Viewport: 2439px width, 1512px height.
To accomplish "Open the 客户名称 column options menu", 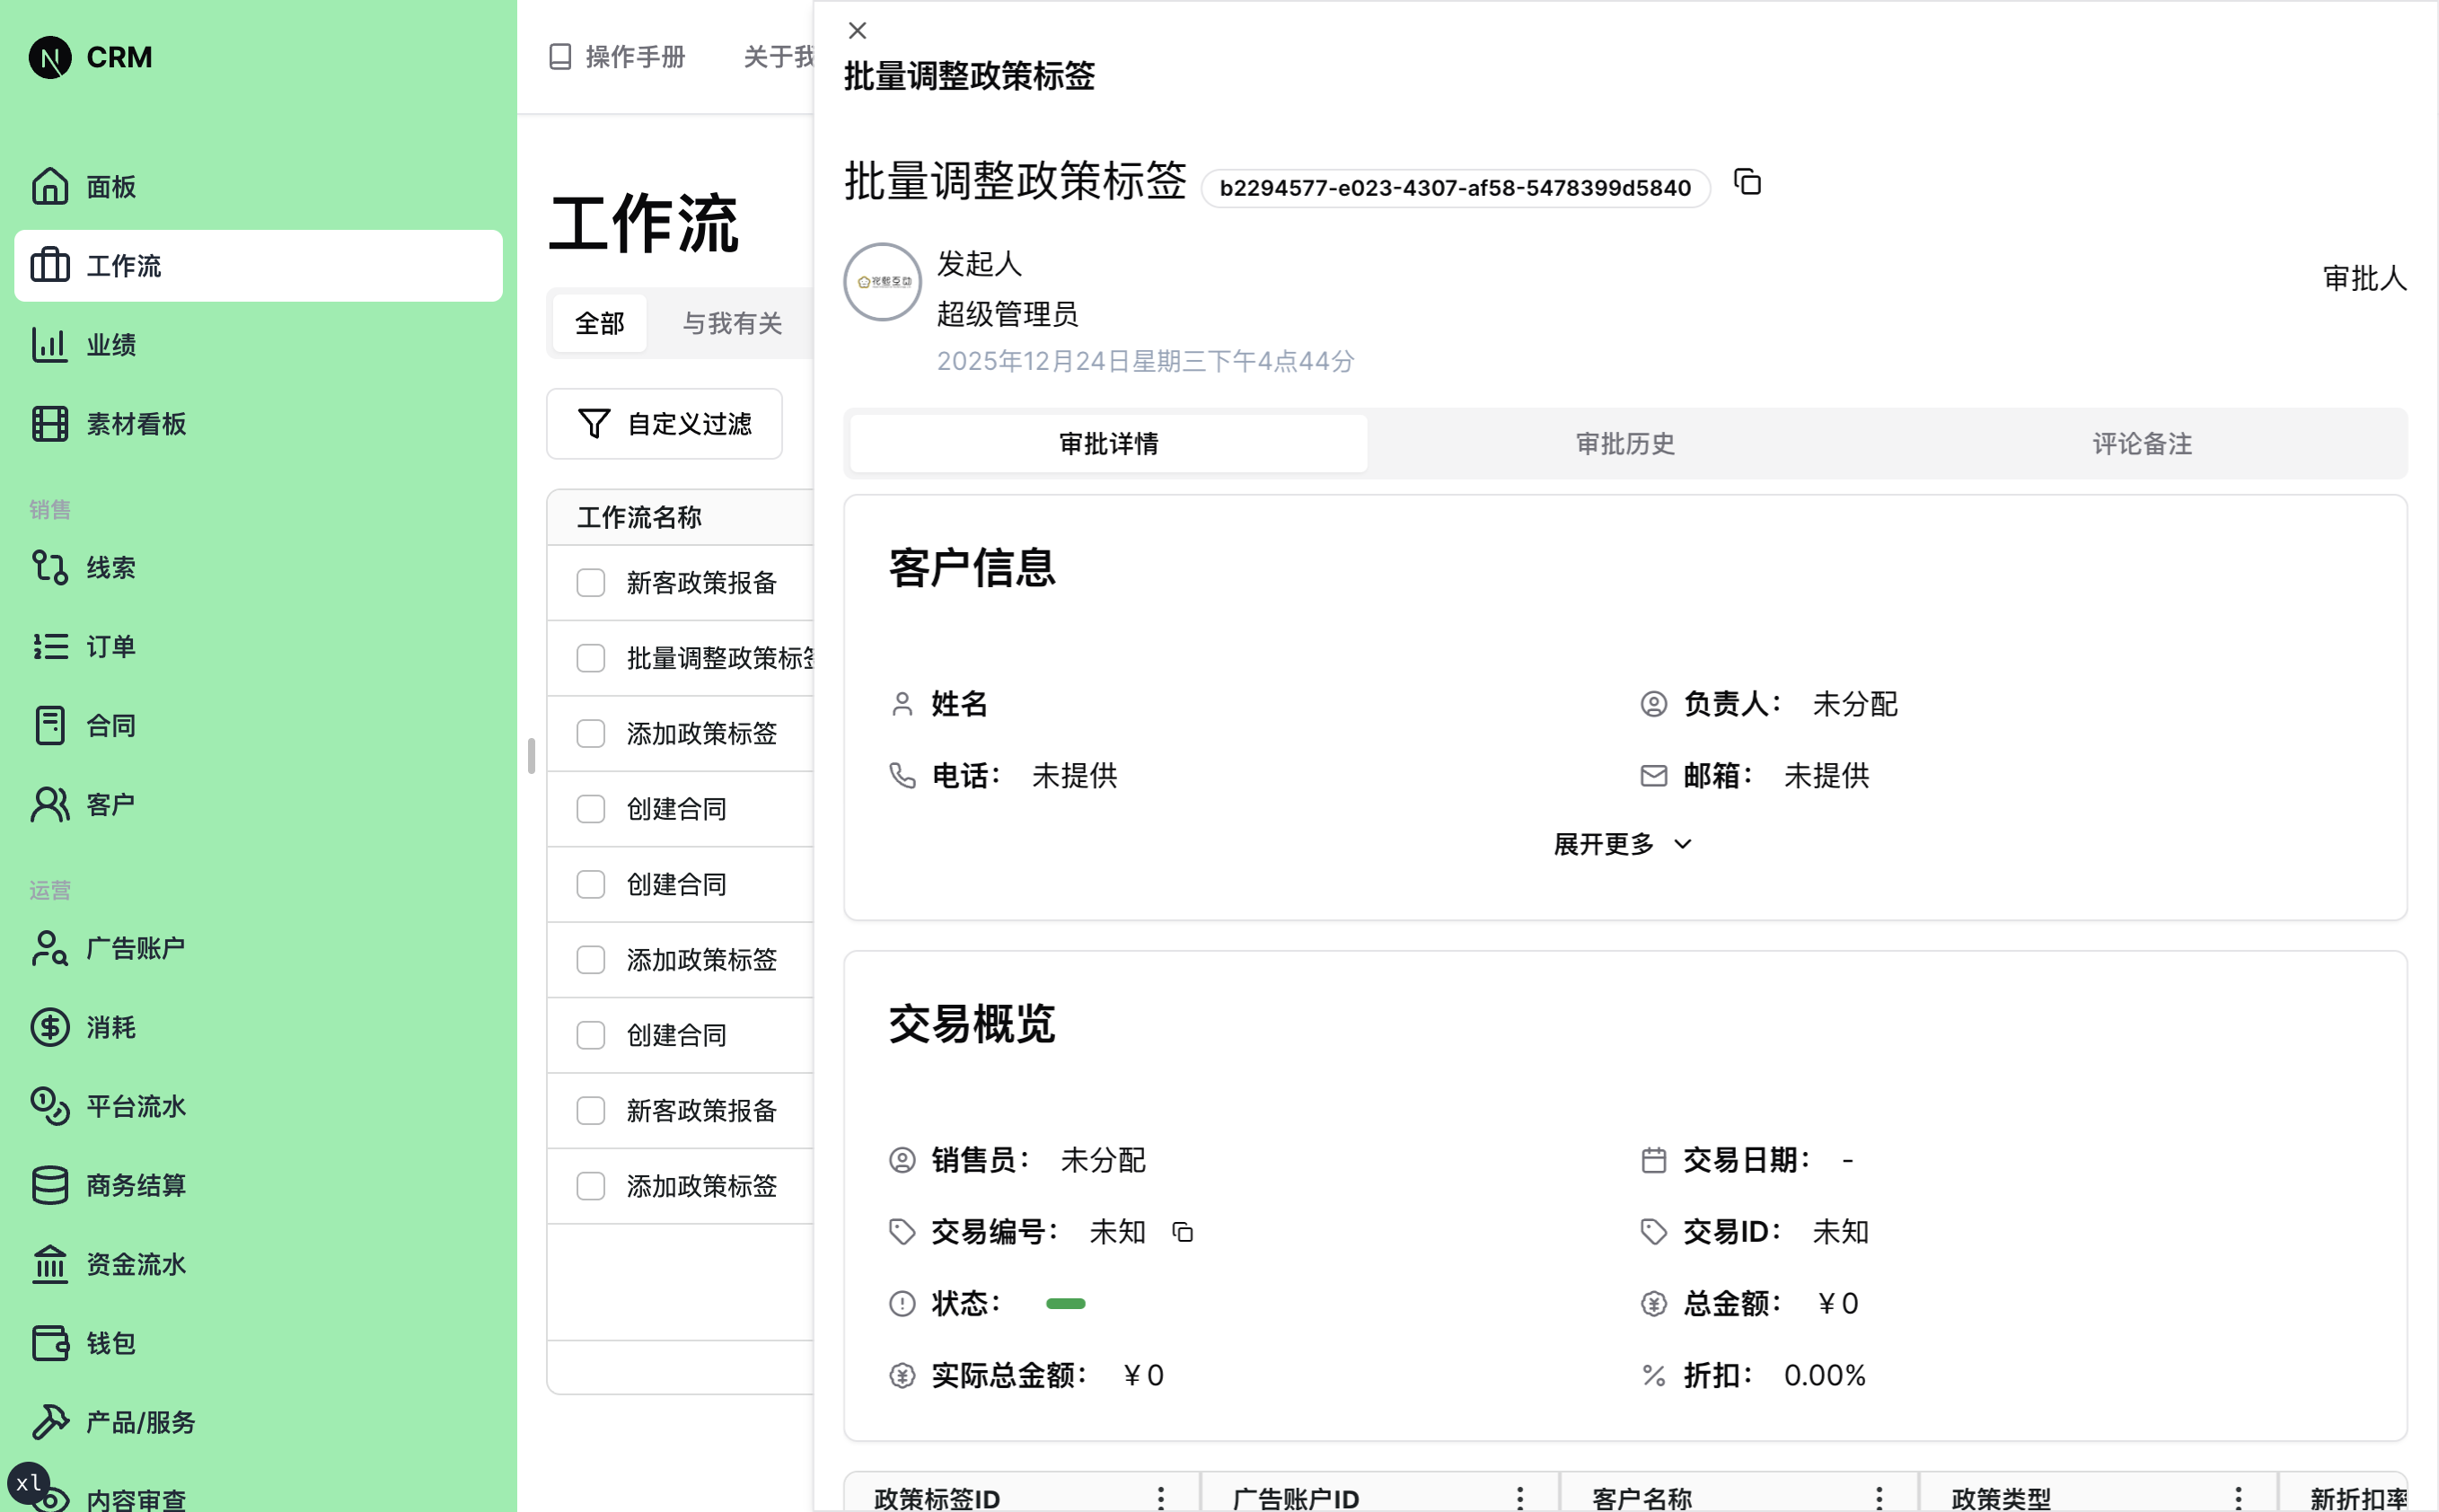I will click(x=1877, y=1497).
